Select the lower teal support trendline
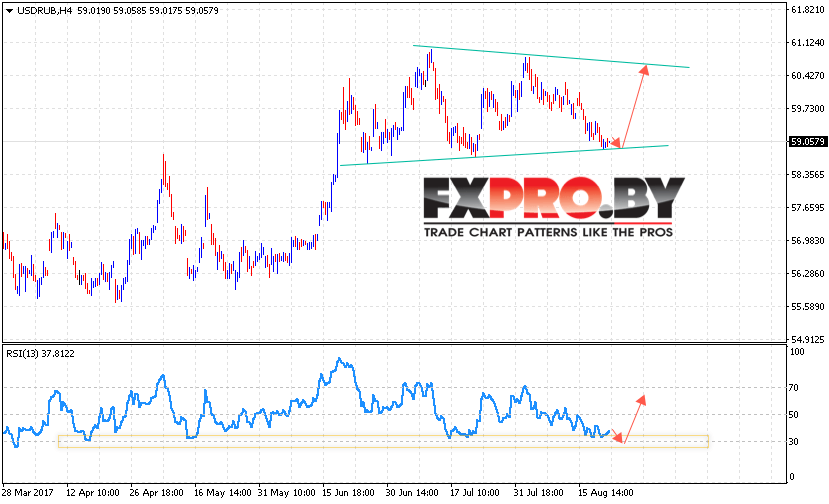 tap(504, 155)
